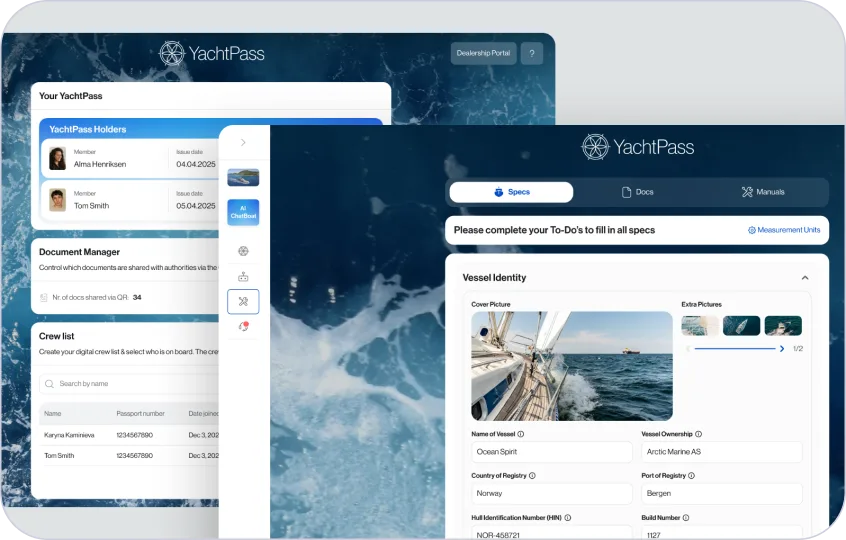
Task: Switch to the Specs tab
Action: (x=511, y=192)
